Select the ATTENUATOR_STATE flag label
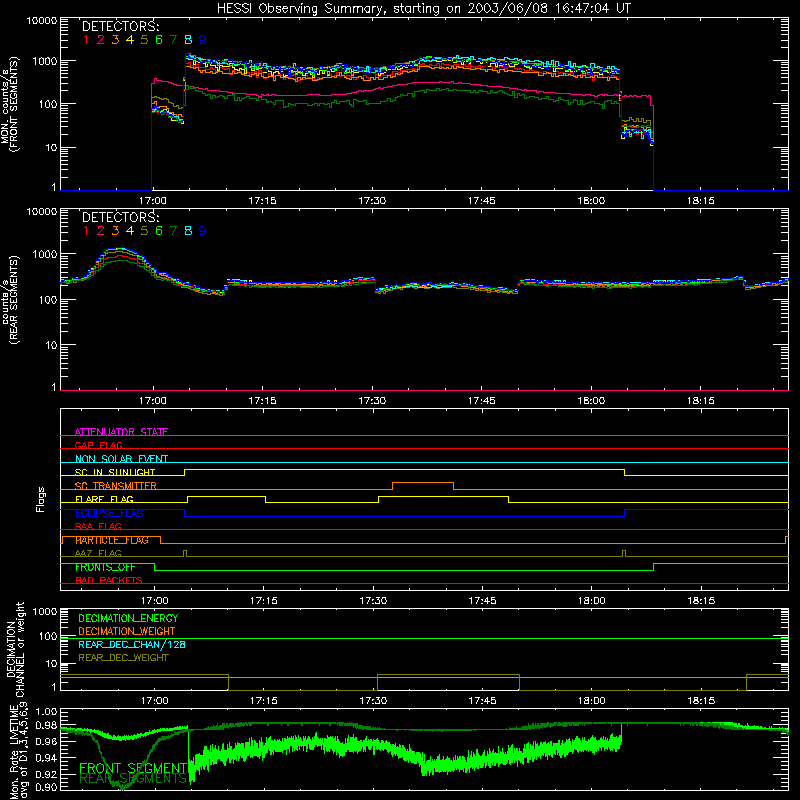 tap(121, 432)
